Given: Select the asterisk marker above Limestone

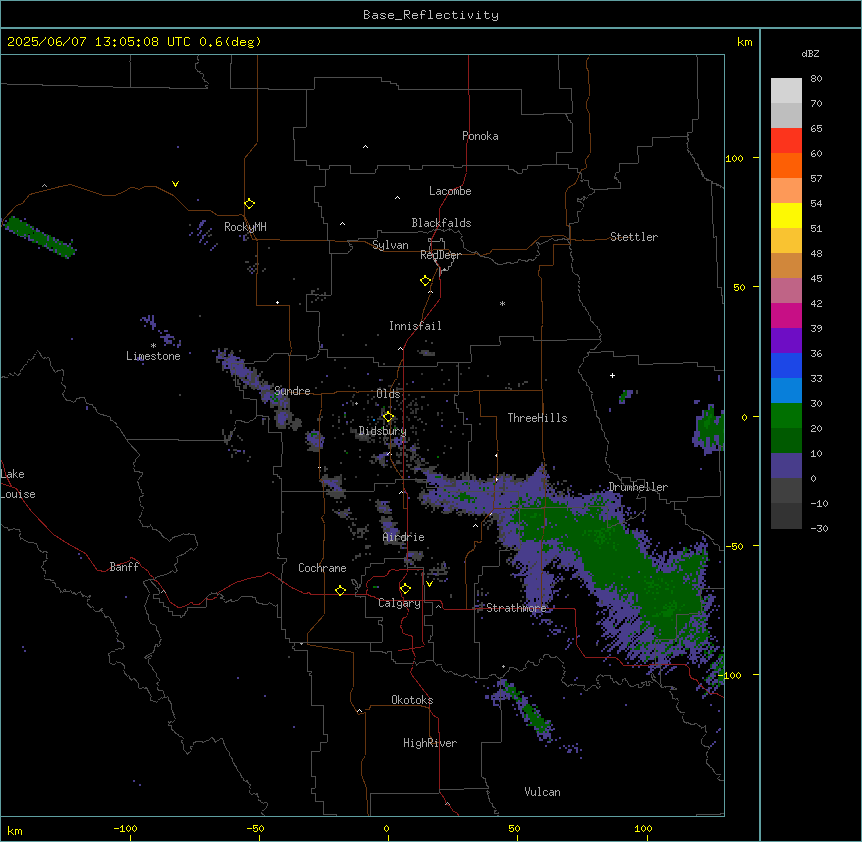Looking at the screenshot, I should tap(153, 346).
